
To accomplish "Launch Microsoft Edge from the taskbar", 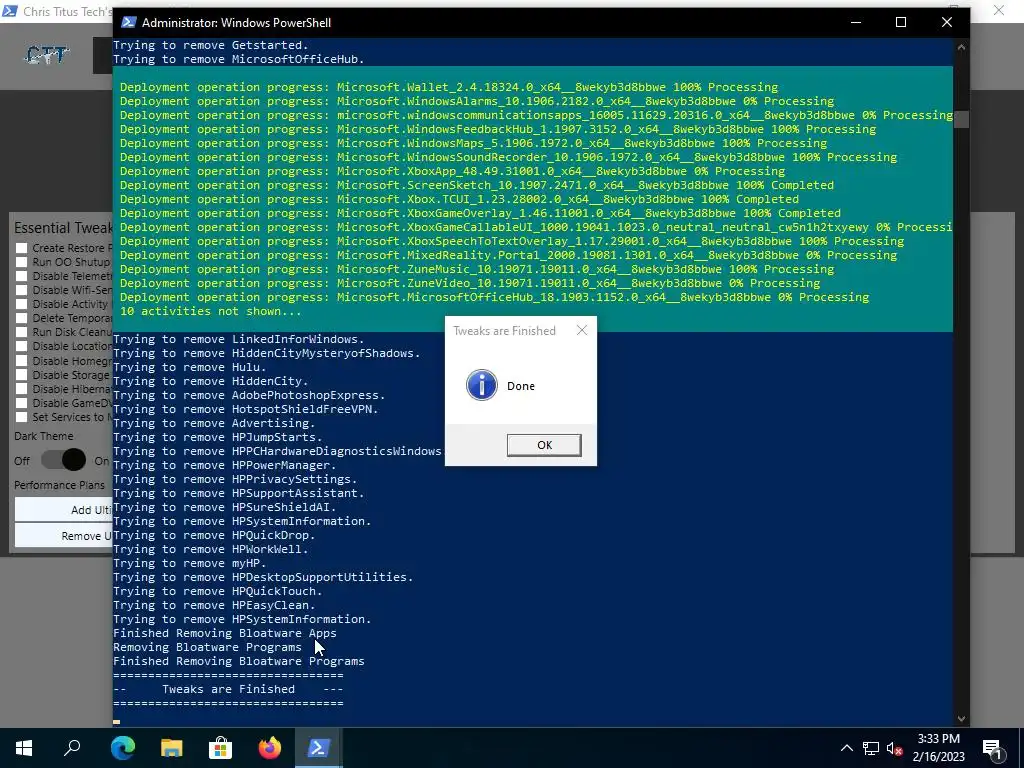I will [122, 748].
